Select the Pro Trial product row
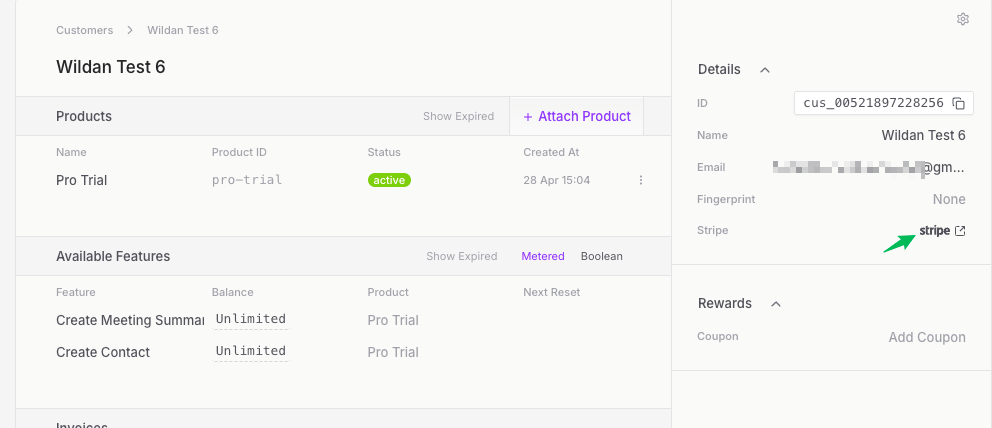Image resolution: width=992 pixels, height=428 pixels. pos(82,180)
